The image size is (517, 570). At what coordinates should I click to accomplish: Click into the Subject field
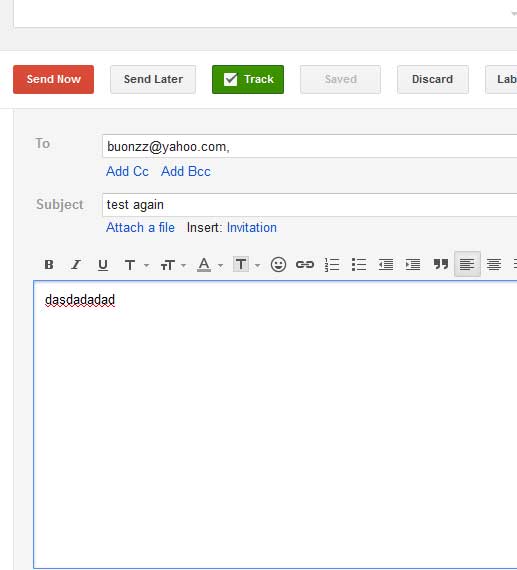(309, 205)
